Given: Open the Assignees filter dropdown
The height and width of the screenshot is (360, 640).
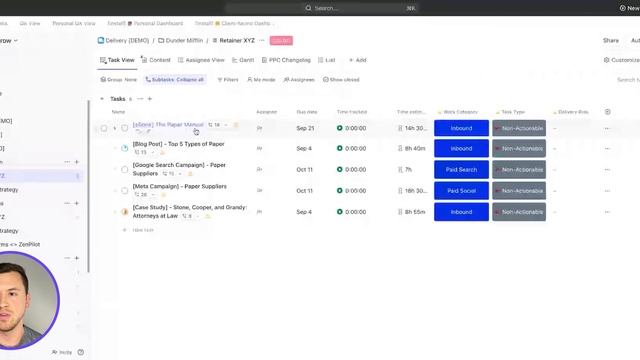Looking at the screenshot, I should (x=299, y=80).
